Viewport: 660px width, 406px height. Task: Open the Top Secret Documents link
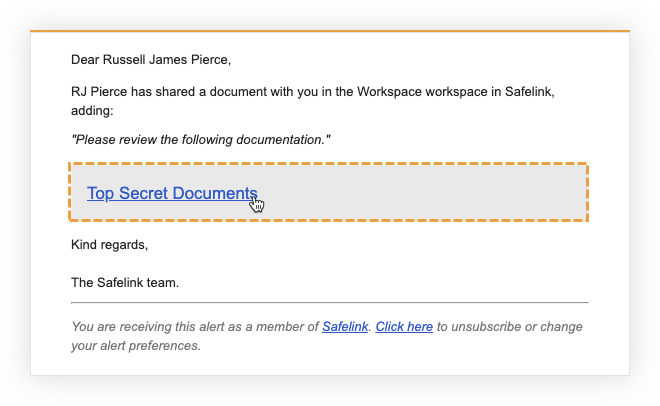[x=172, y=193]
